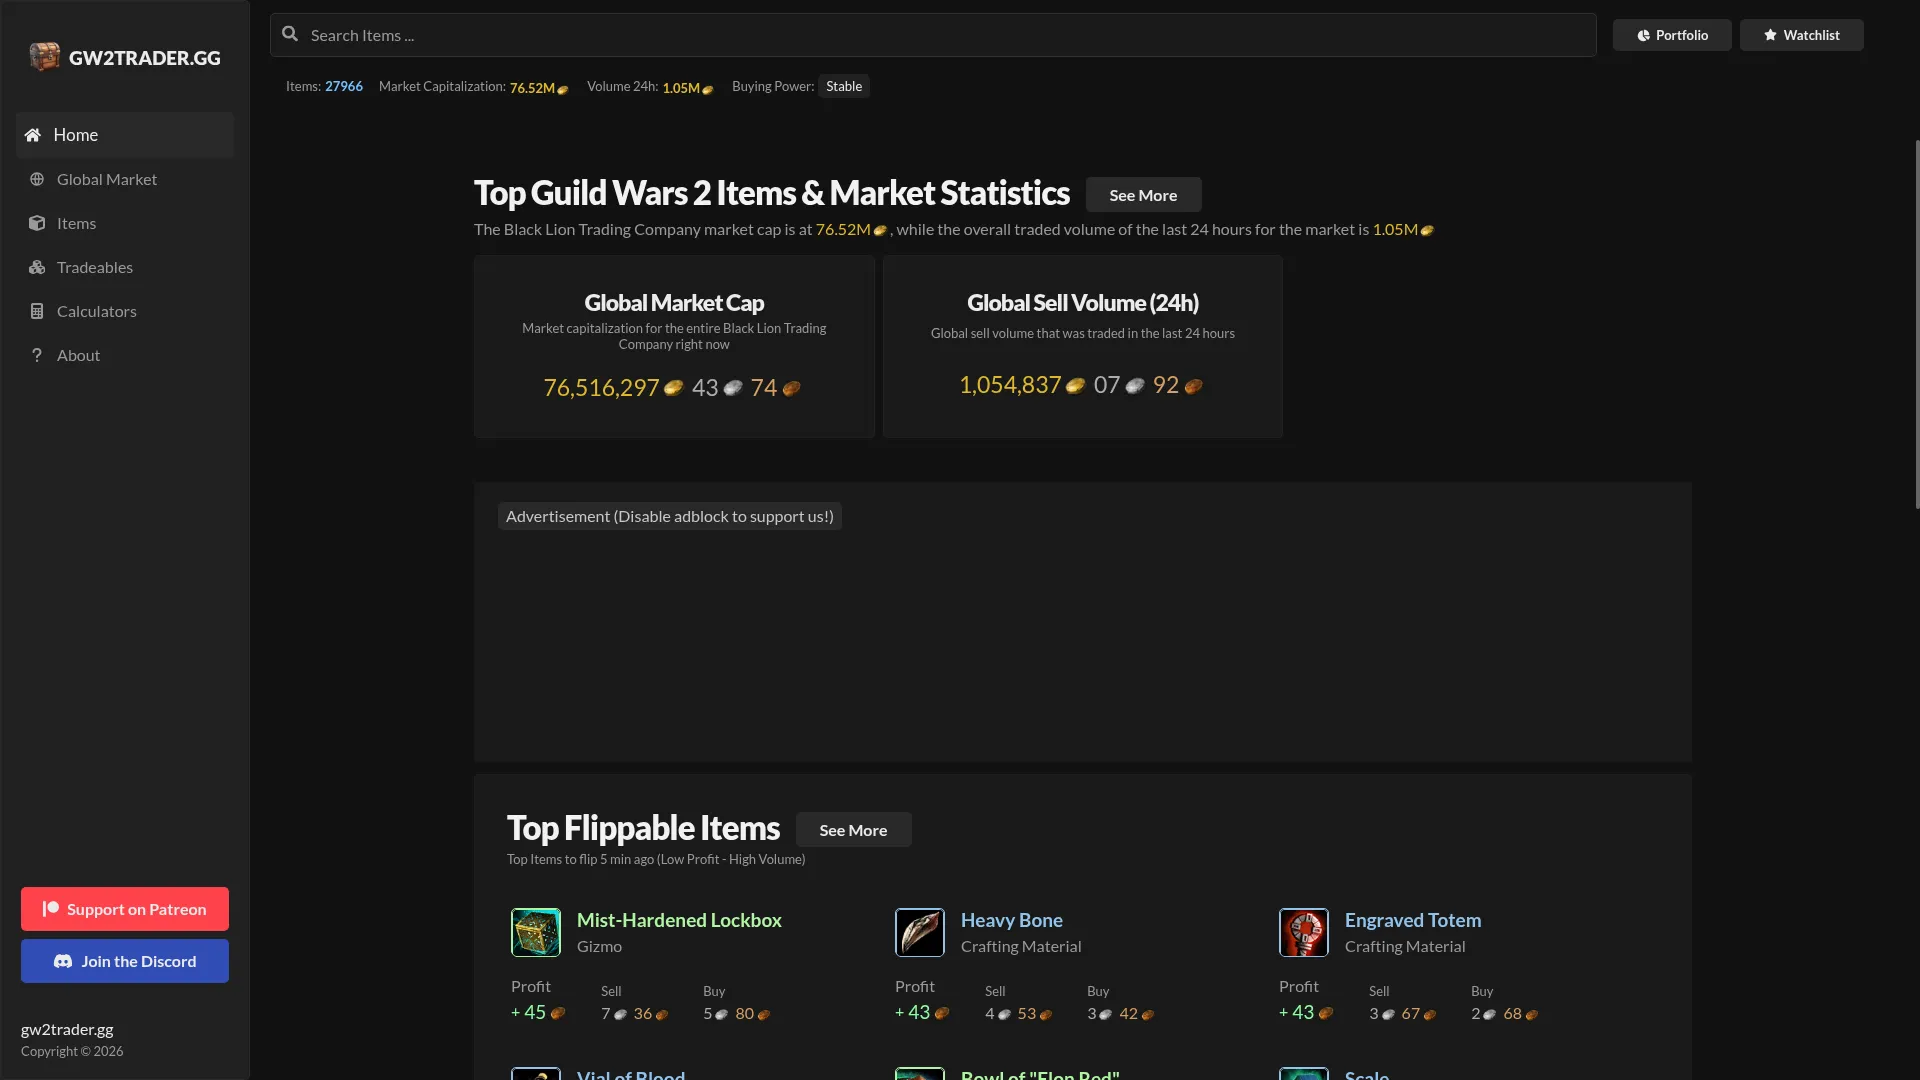
Task: Click the Watchlist star icon
Action: tap(1770, 35)
